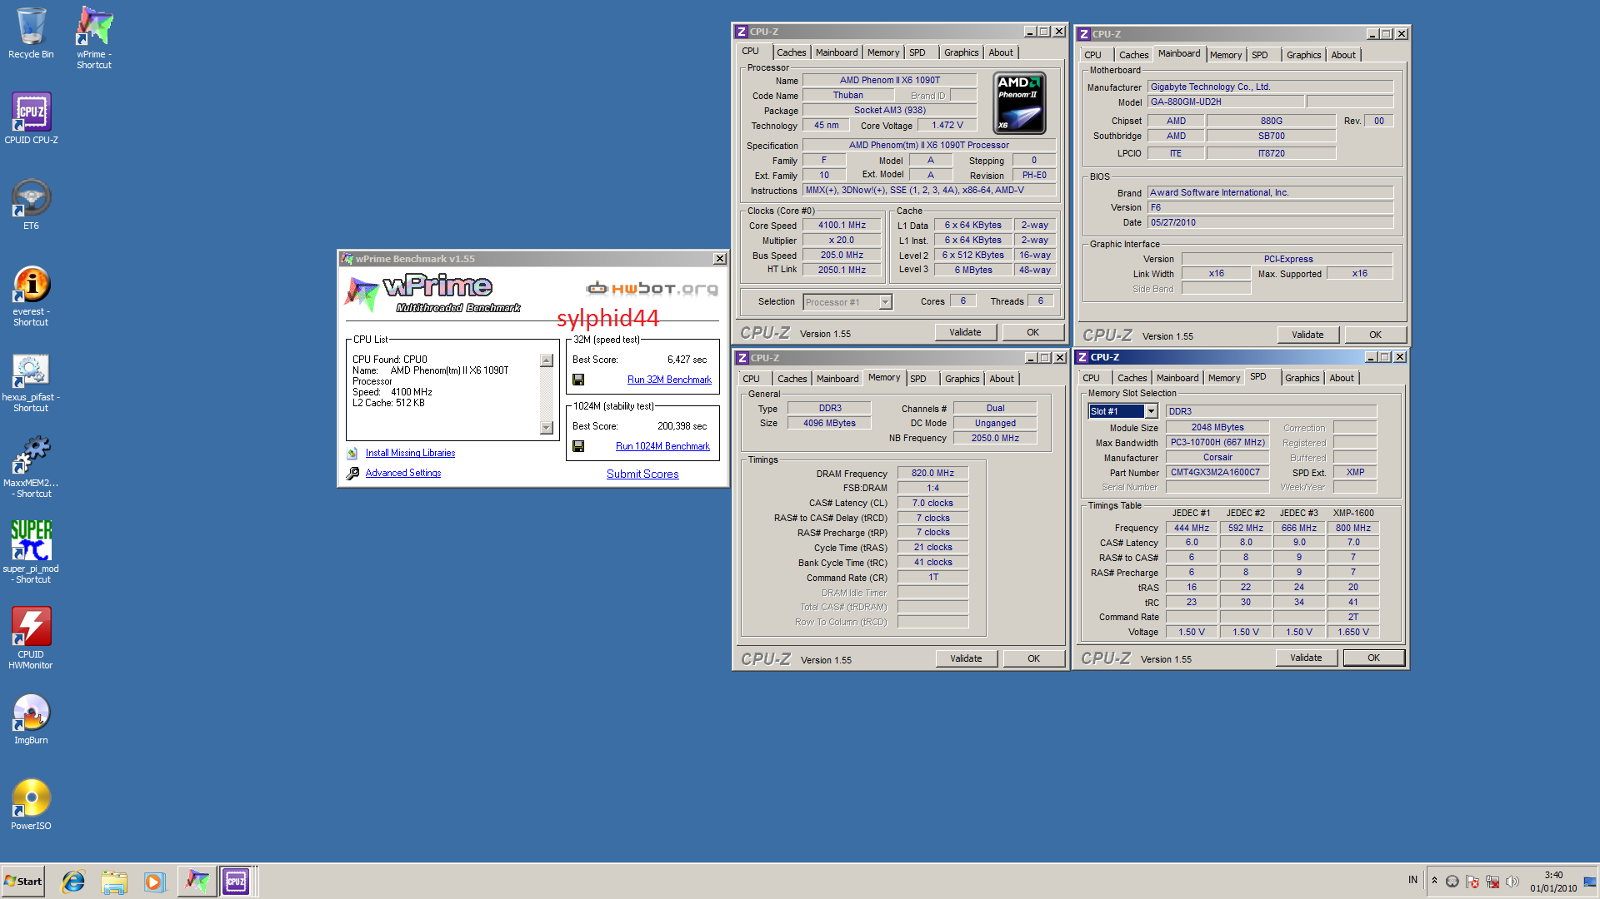
Task: Open Windows Explorer from the taskbar
Action: 114,881
